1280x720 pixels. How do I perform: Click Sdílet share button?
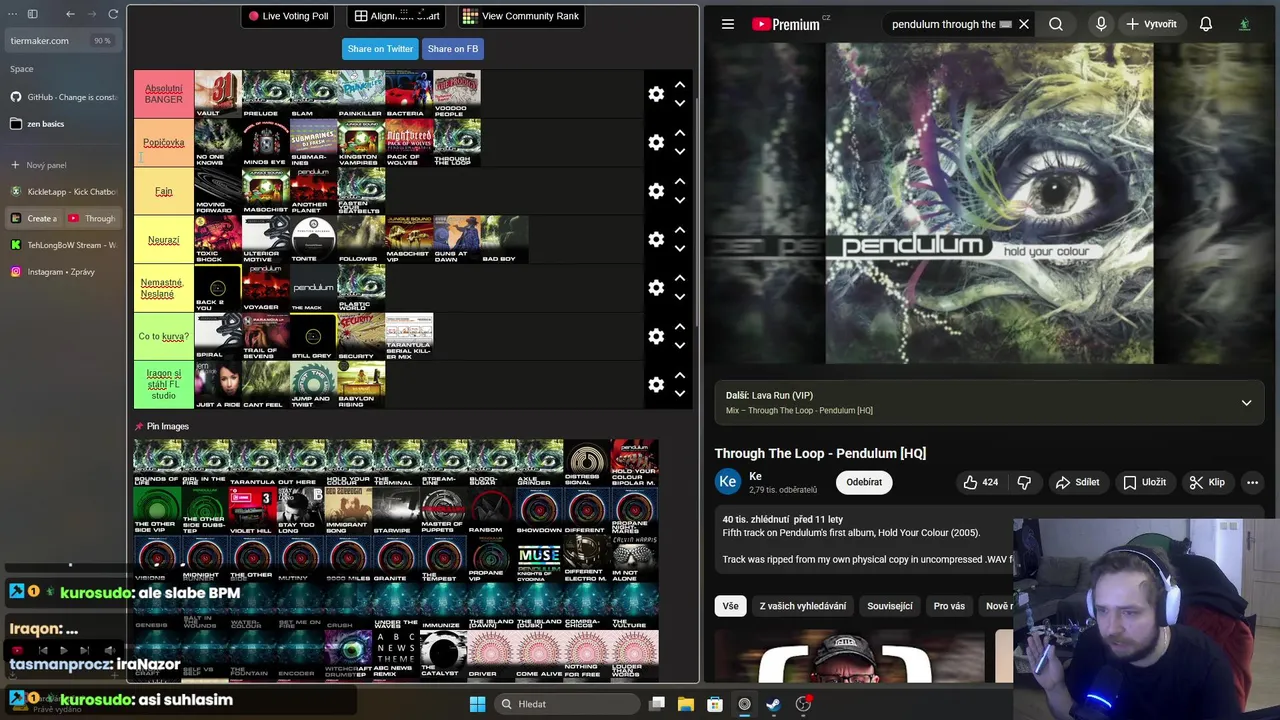click(1077, 482)
